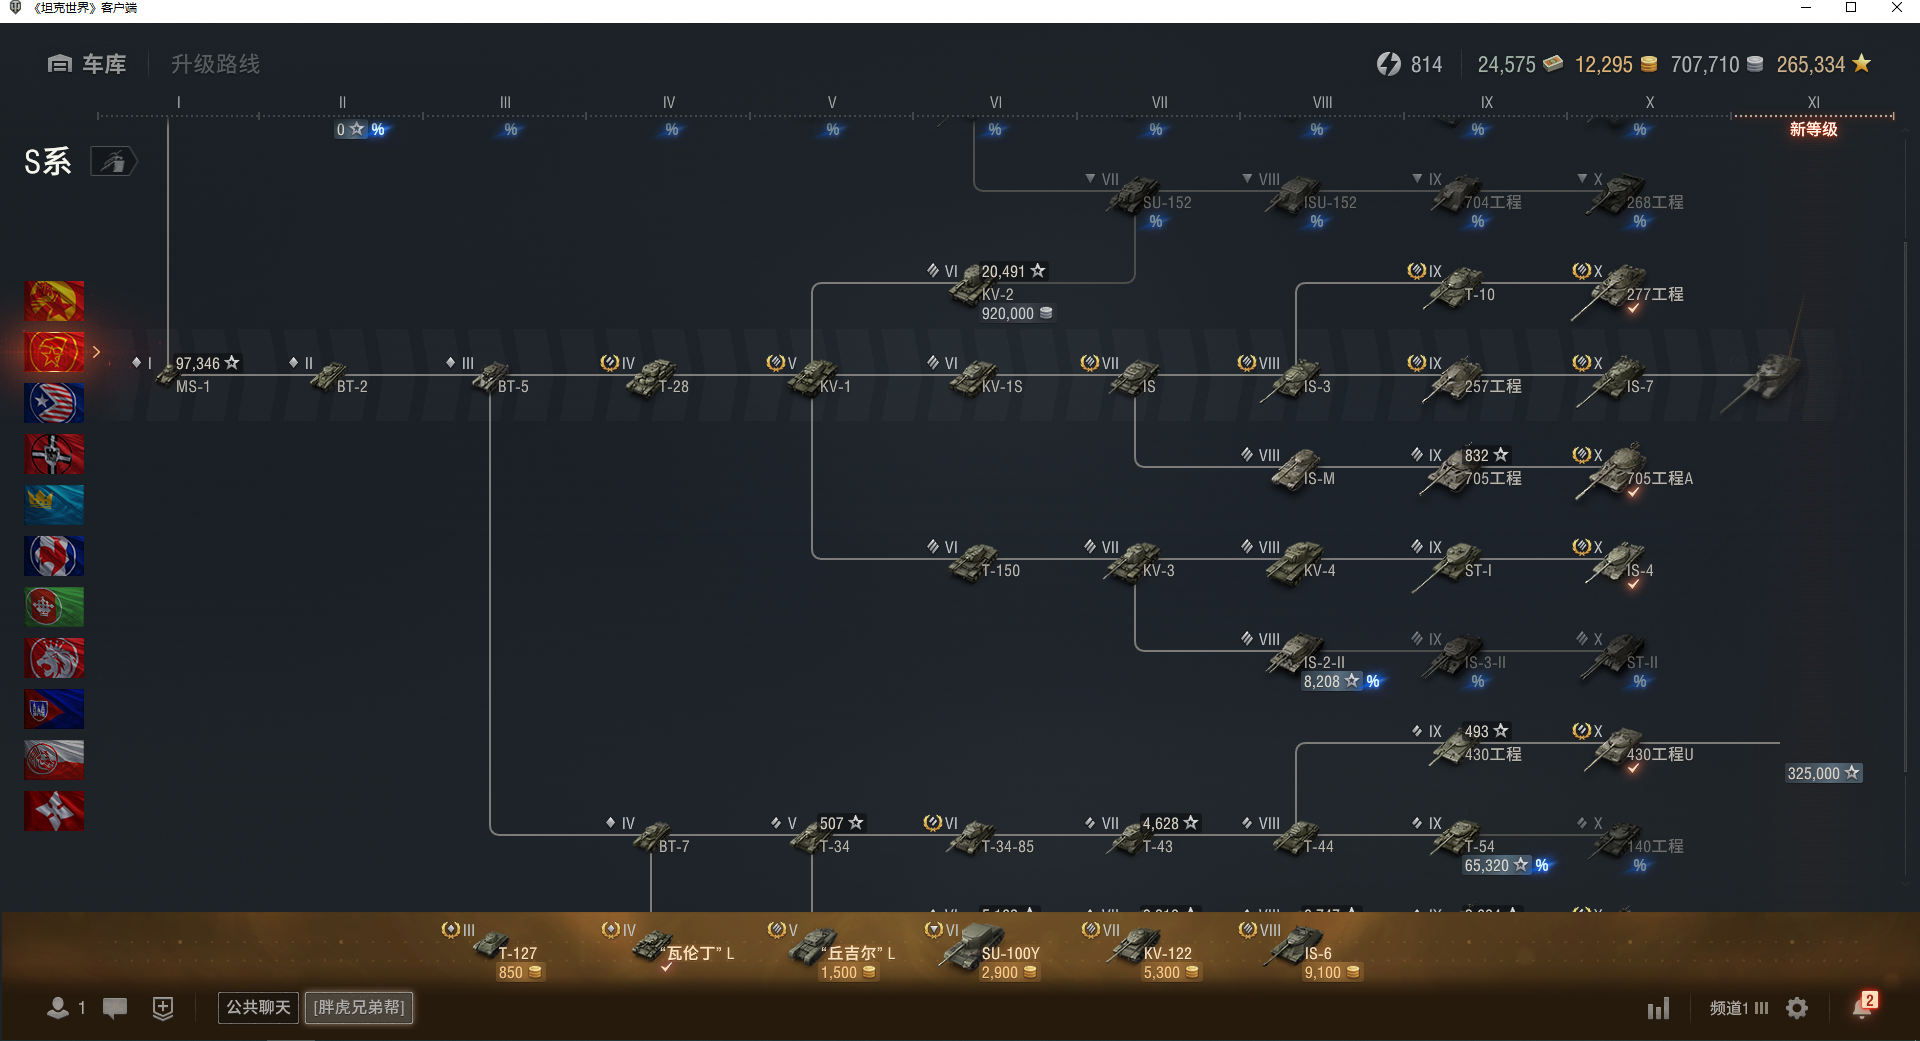Open the chat speech bubble icon

[115, 1008]
